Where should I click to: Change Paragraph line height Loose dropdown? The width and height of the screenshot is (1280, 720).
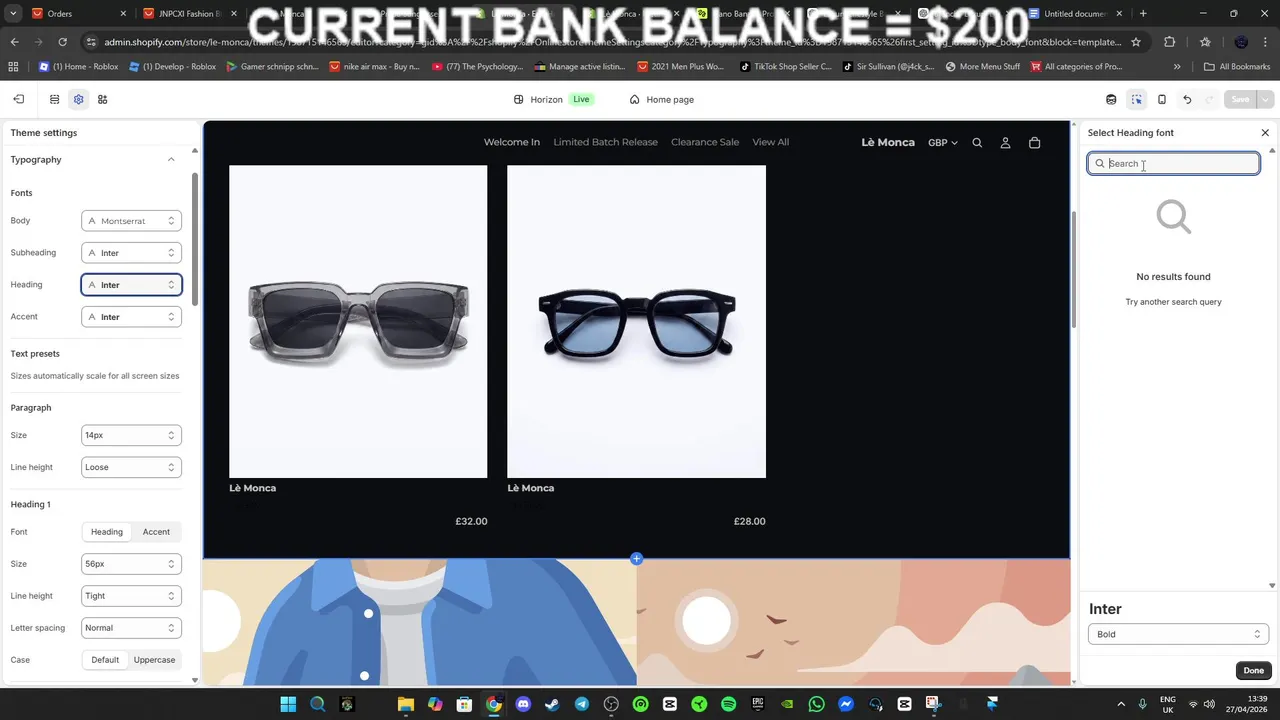[x=131, y=467]
